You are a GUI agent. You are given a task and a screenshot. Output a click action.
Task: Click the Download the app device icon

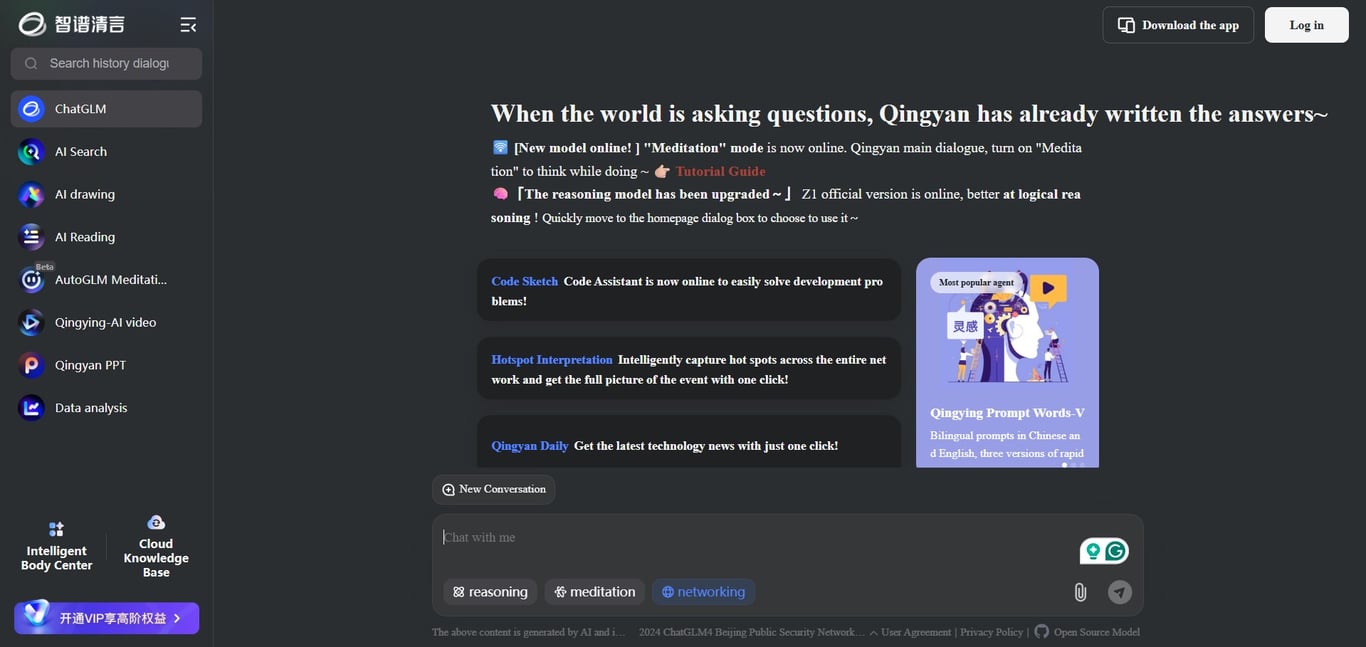click(1126, 25)
